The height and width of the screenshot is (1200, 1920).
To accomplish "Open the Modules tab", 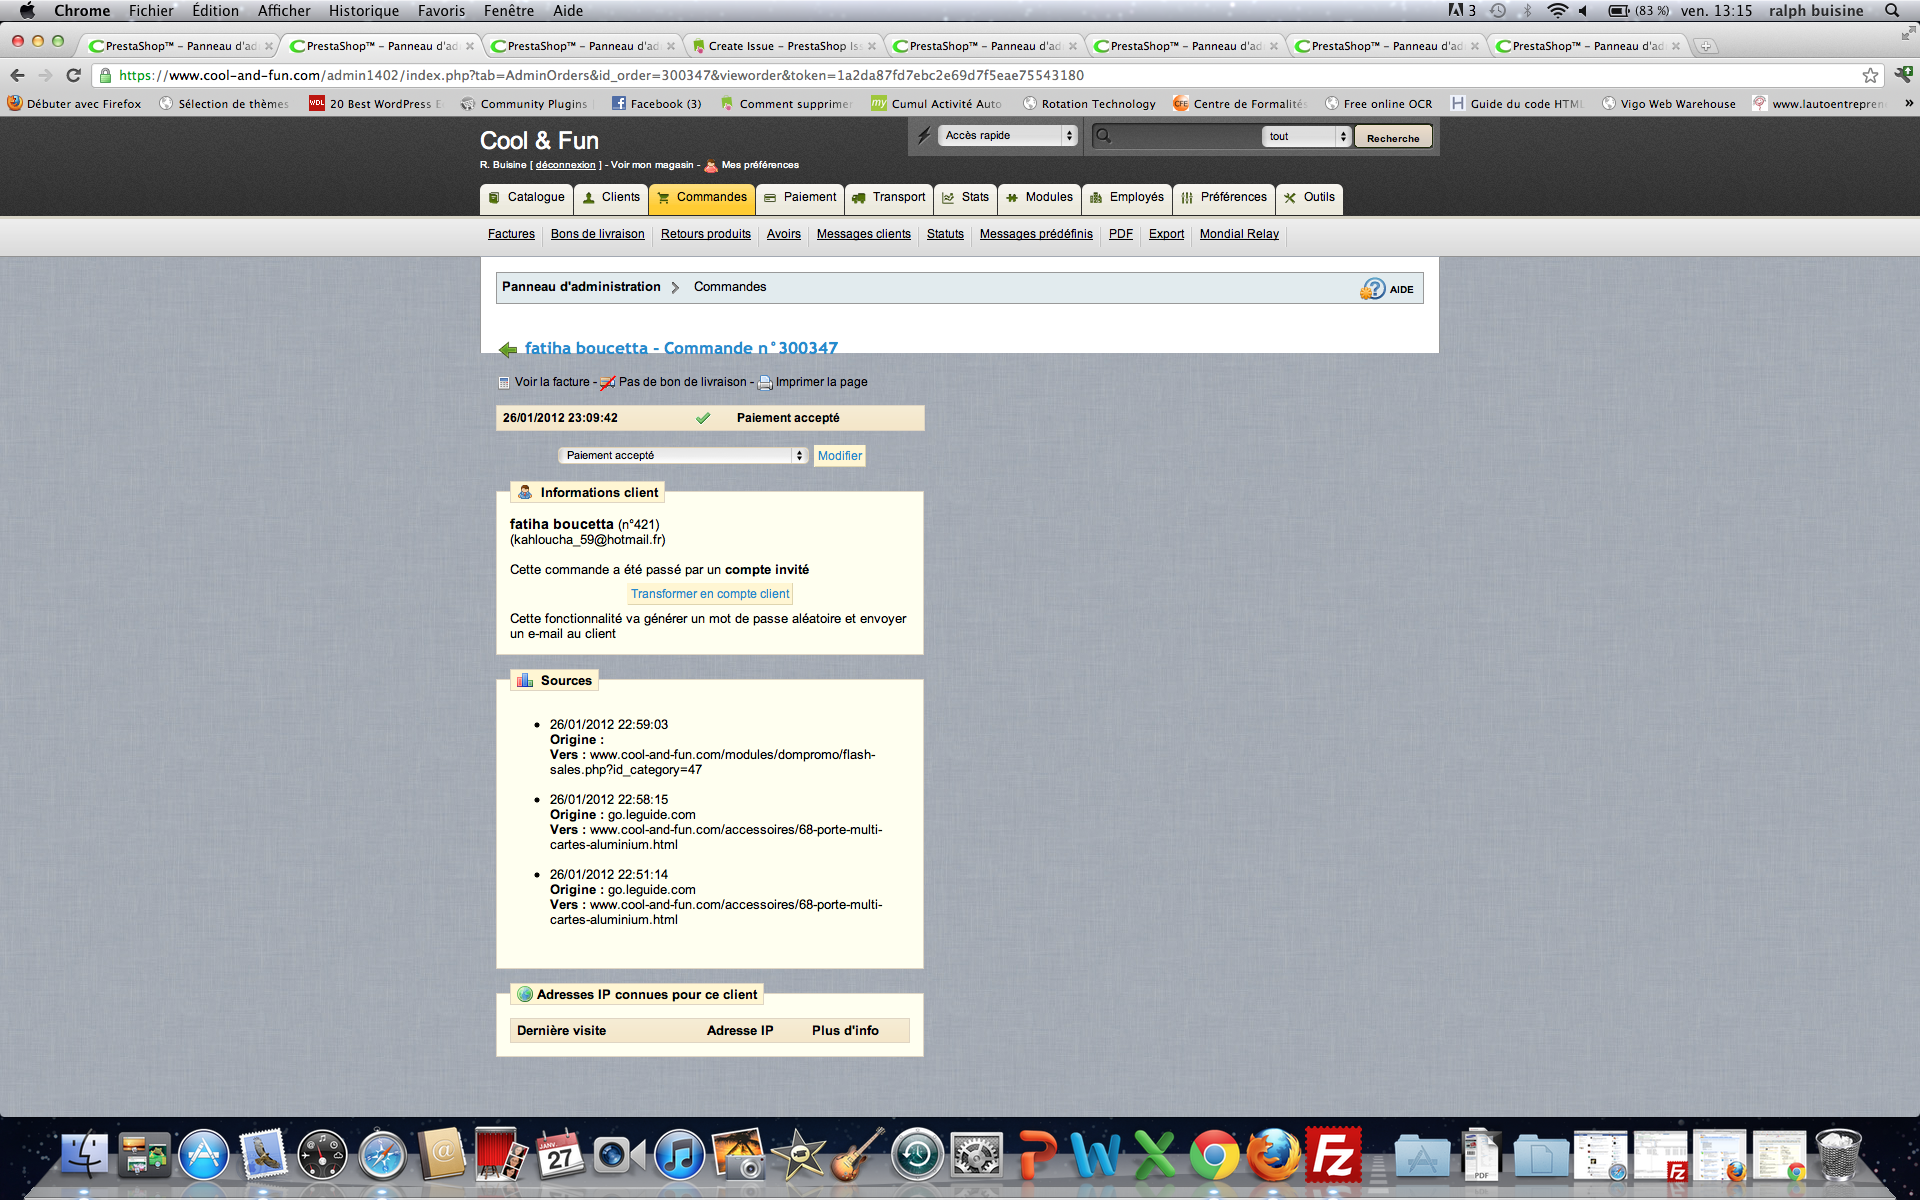I will (x=1040, y=198).
